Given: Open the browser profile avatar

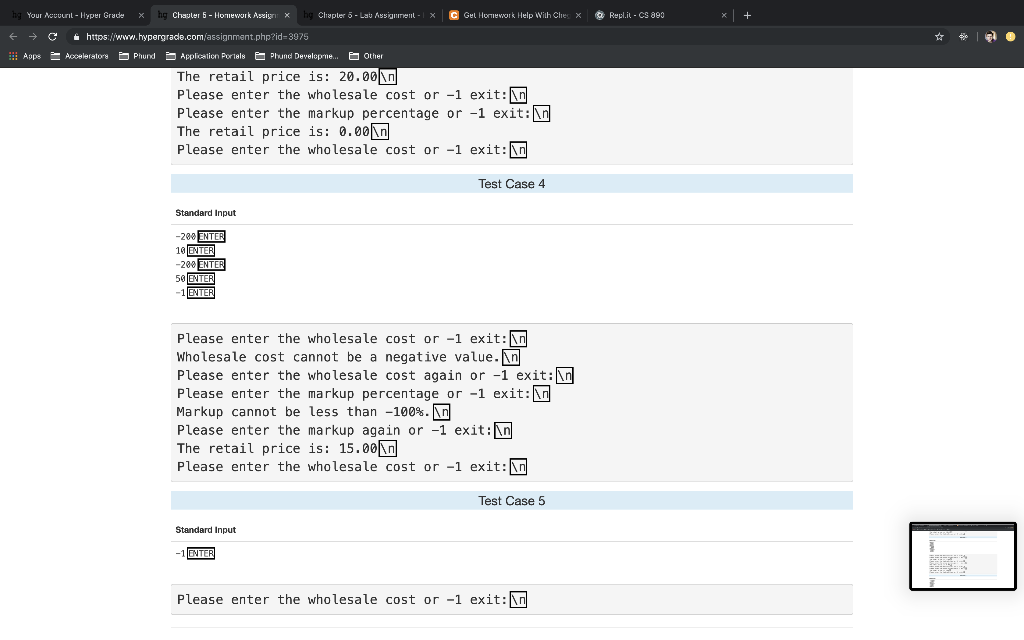Looking at the screenshot, I should [989, 35].
